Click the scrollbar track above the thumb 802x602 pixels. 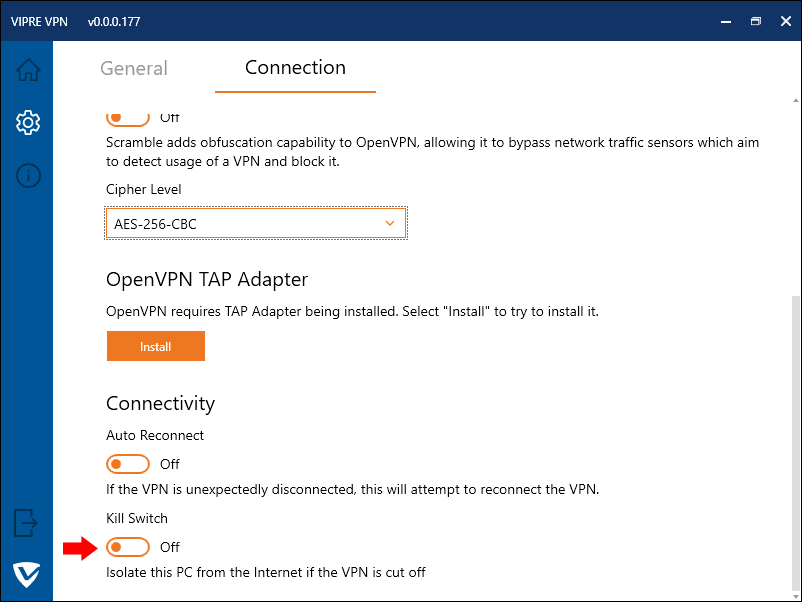795,200
